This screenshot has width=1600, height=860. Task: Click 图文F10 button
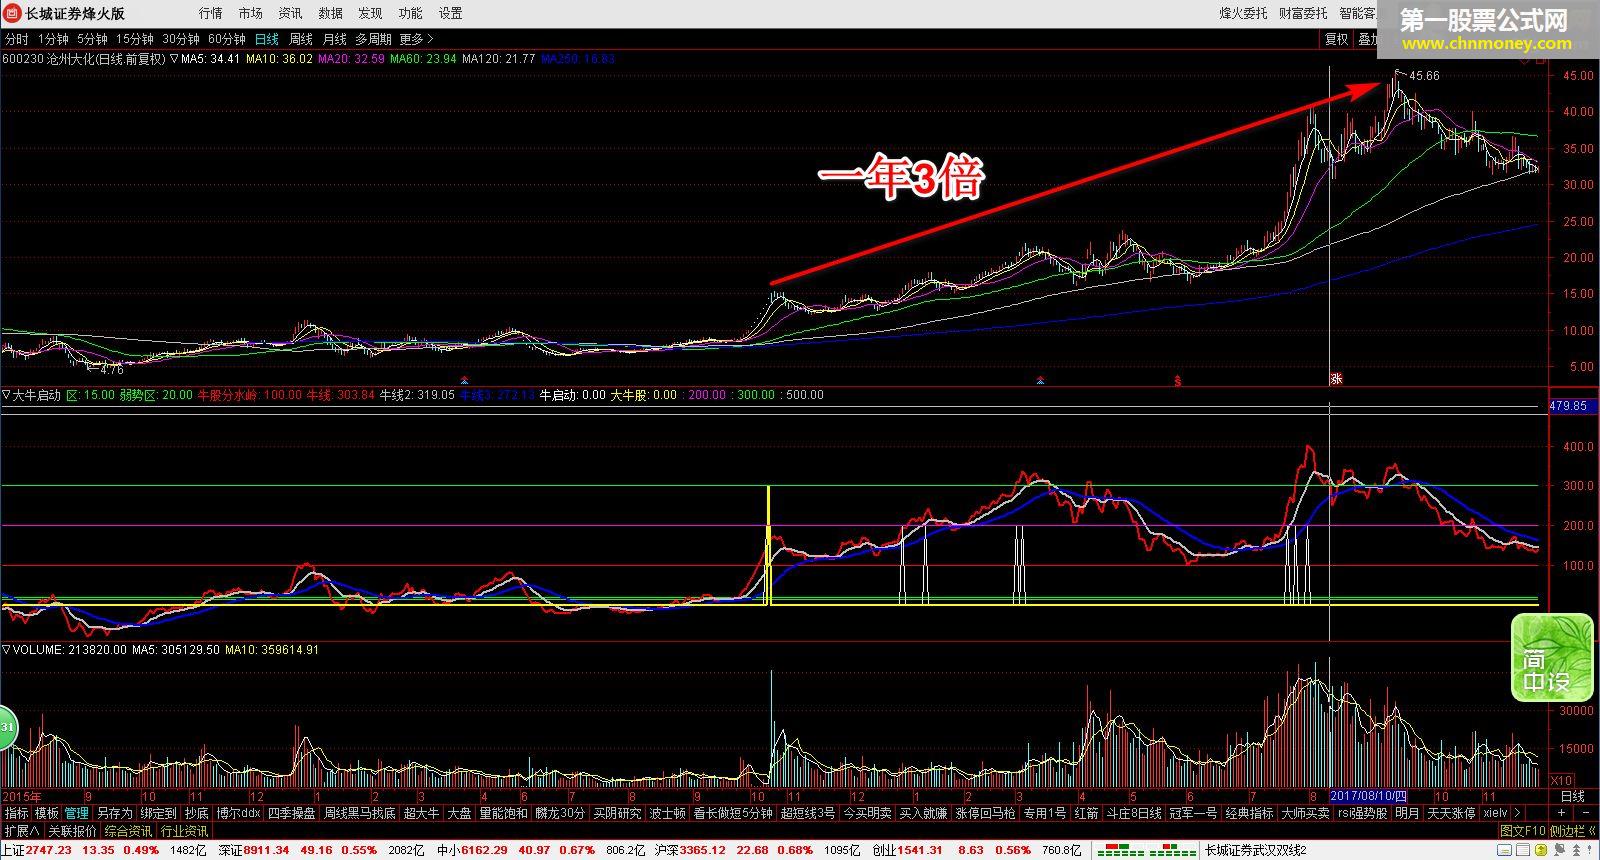pos(1523,831)
